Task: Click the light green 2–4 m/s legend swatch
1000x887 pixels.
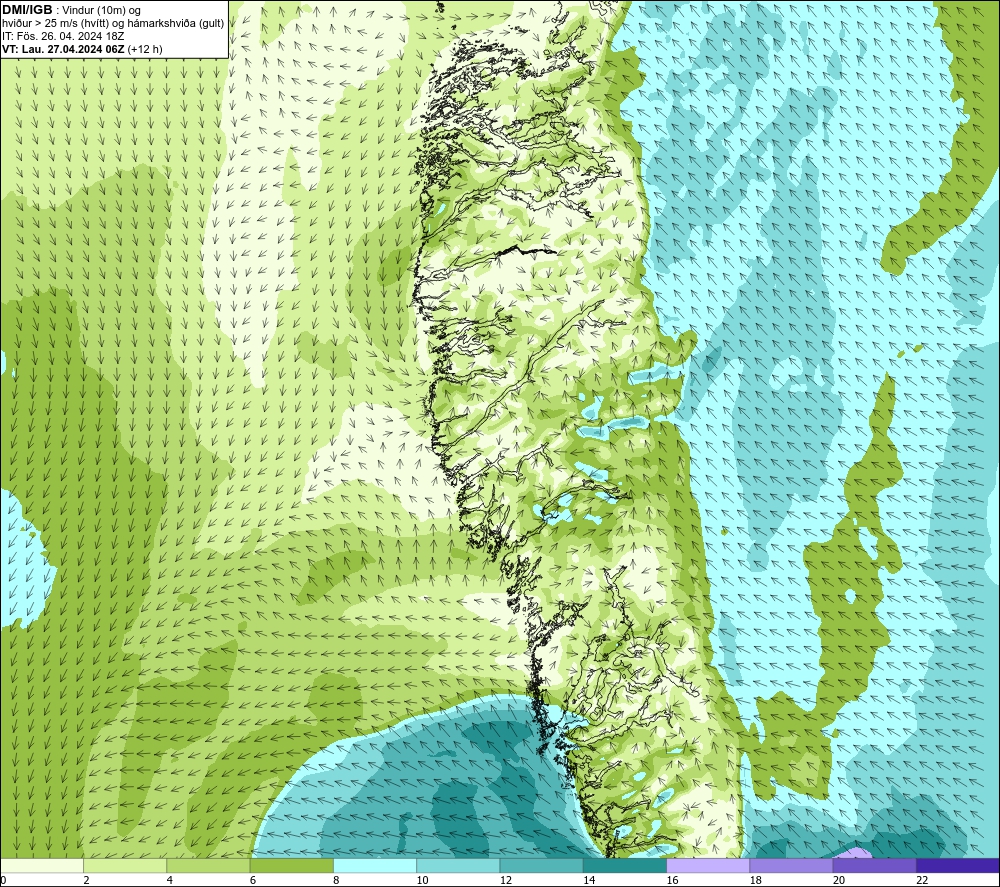Action: (125, 865)
